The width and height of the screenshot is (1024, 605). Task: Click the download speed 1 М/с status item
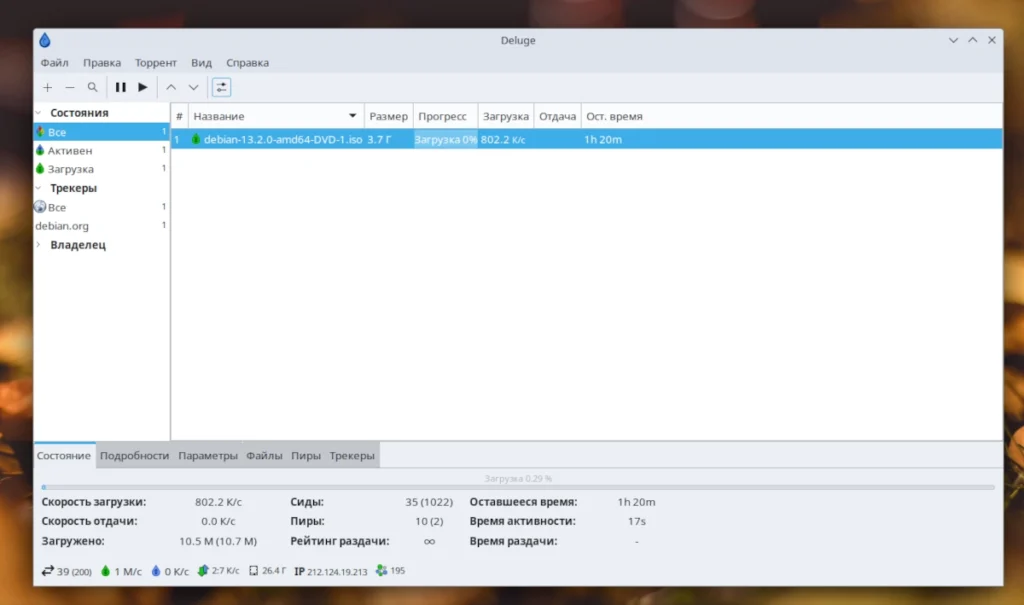pyautogui.click(x=121, y=571)
